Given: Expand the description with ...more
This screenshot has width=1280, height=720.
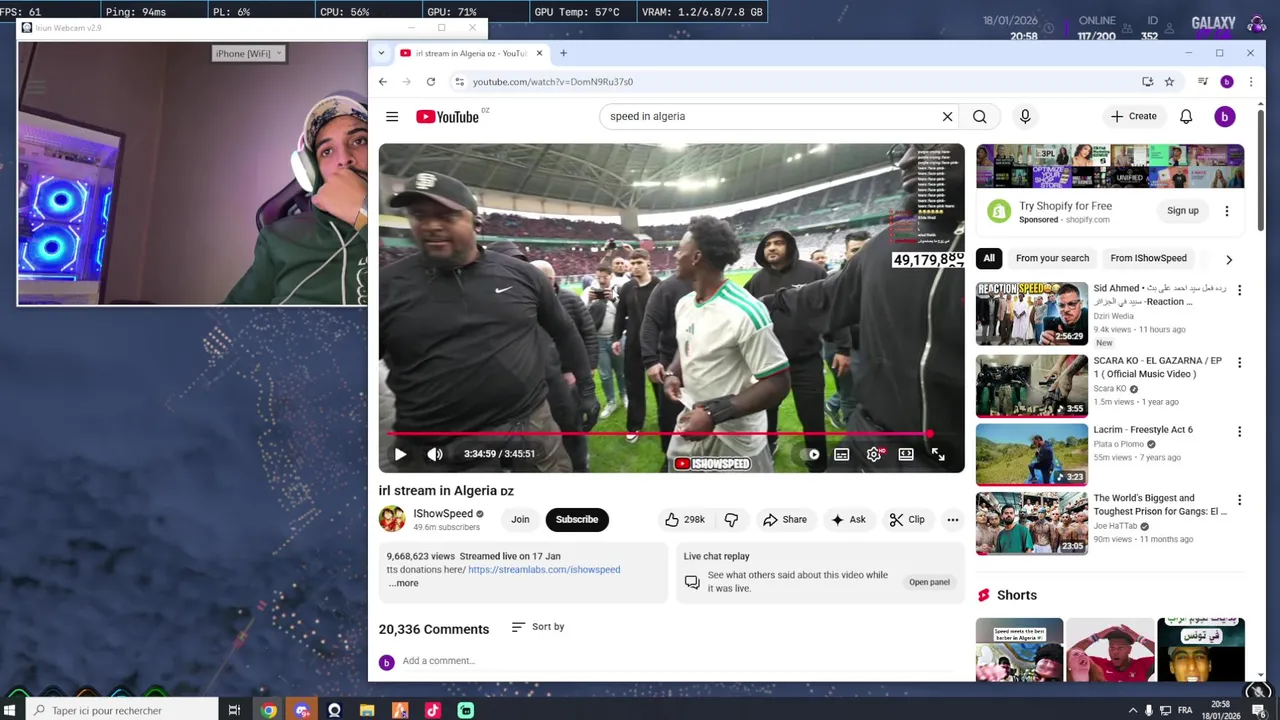Looking at the screenshot, I should click(x=404, y=583).
